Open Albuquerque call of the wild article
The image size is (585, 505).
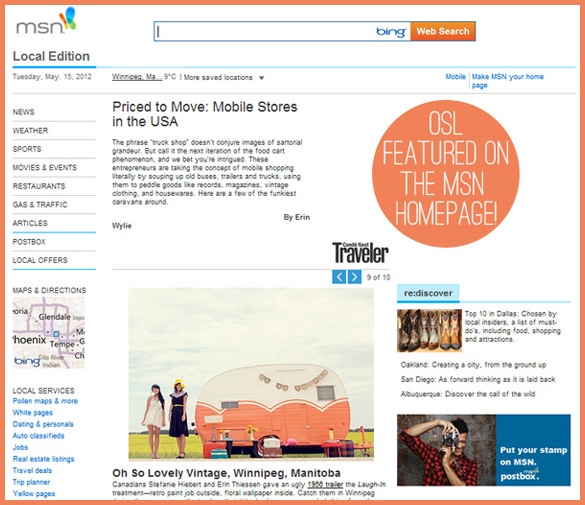coord(468,394)
